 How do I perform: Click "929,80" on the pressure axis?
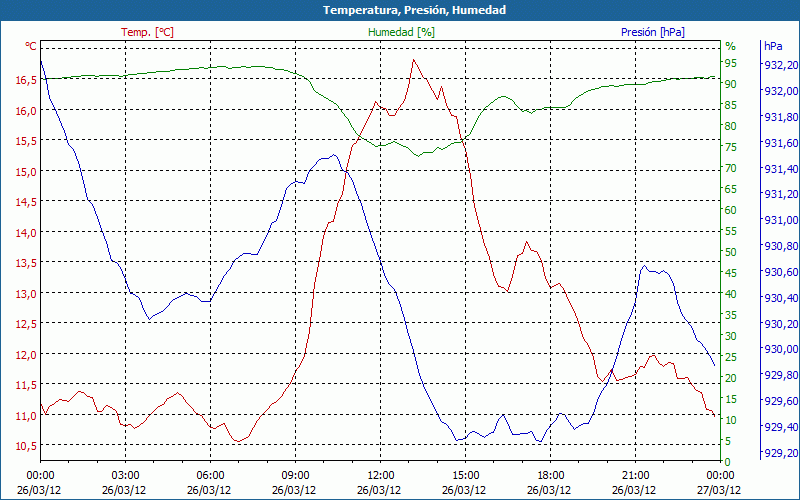click(781, 375)
